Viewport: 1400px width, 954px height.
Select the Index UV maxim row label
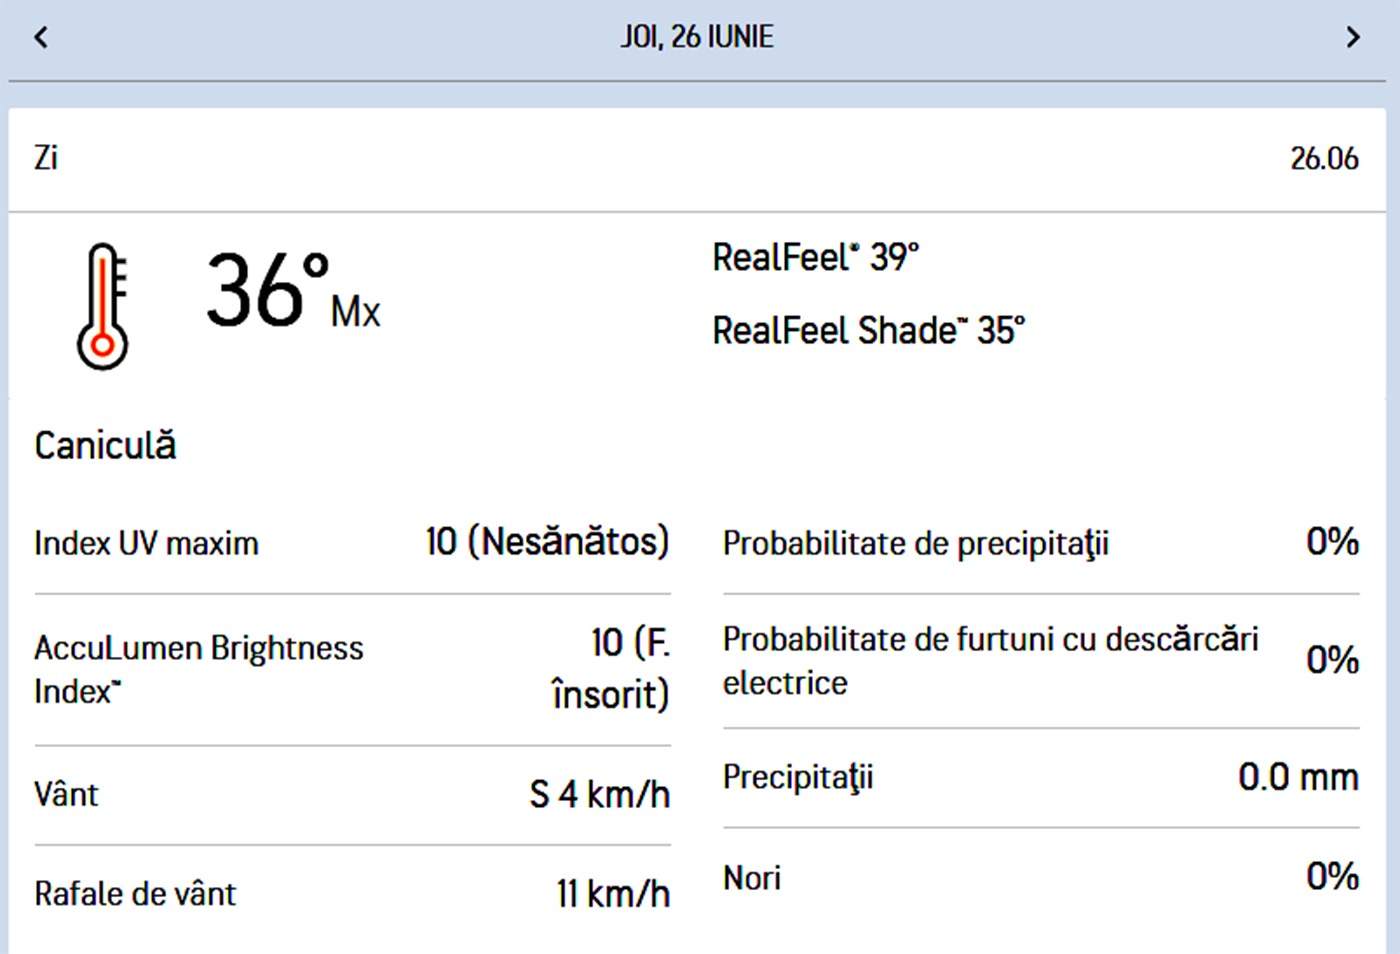[146, 544]
